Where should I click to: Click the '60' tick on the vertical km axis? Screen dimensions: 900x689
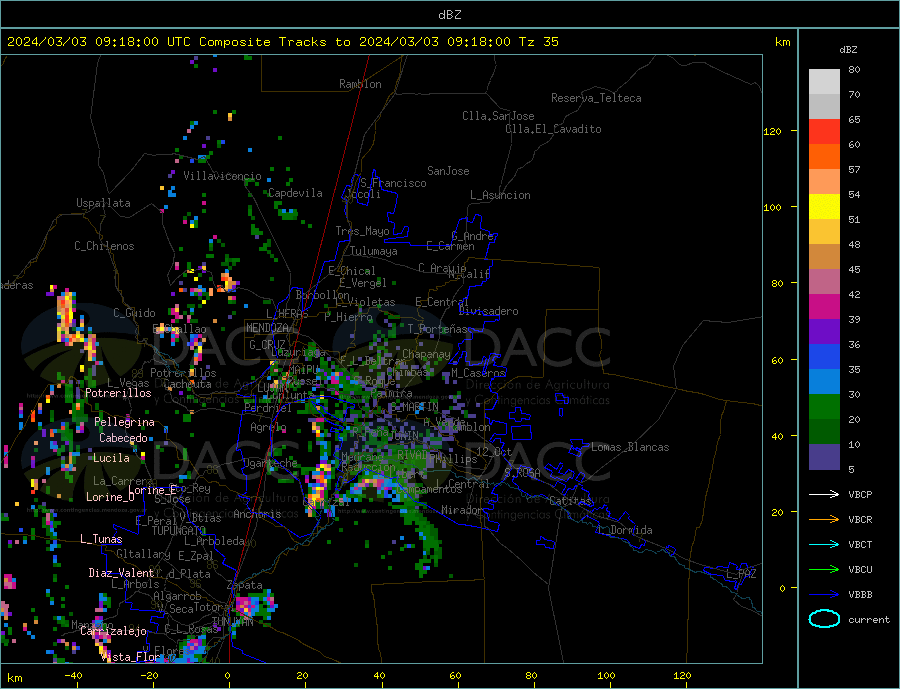coord(777,361)
